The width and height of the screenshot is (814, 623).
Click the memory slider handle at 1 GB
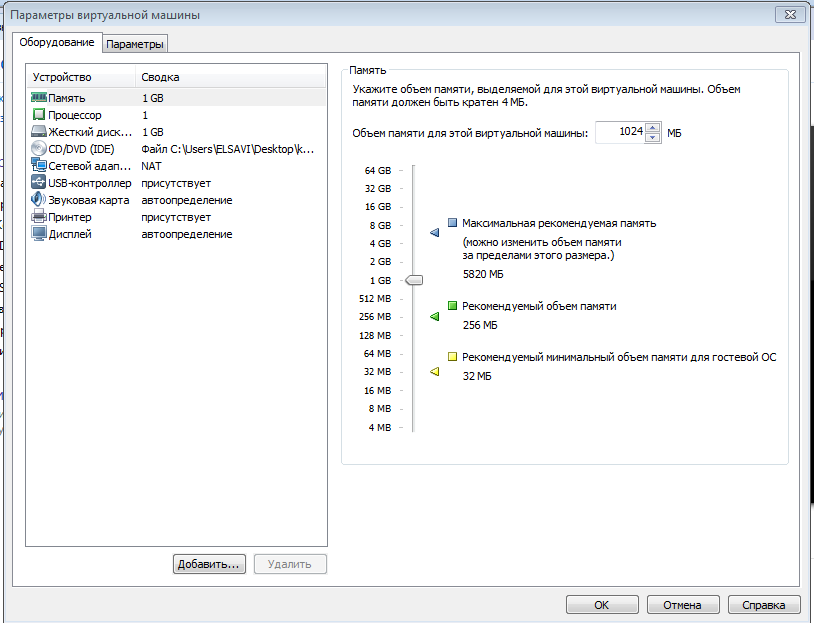[x=414, y=281]
